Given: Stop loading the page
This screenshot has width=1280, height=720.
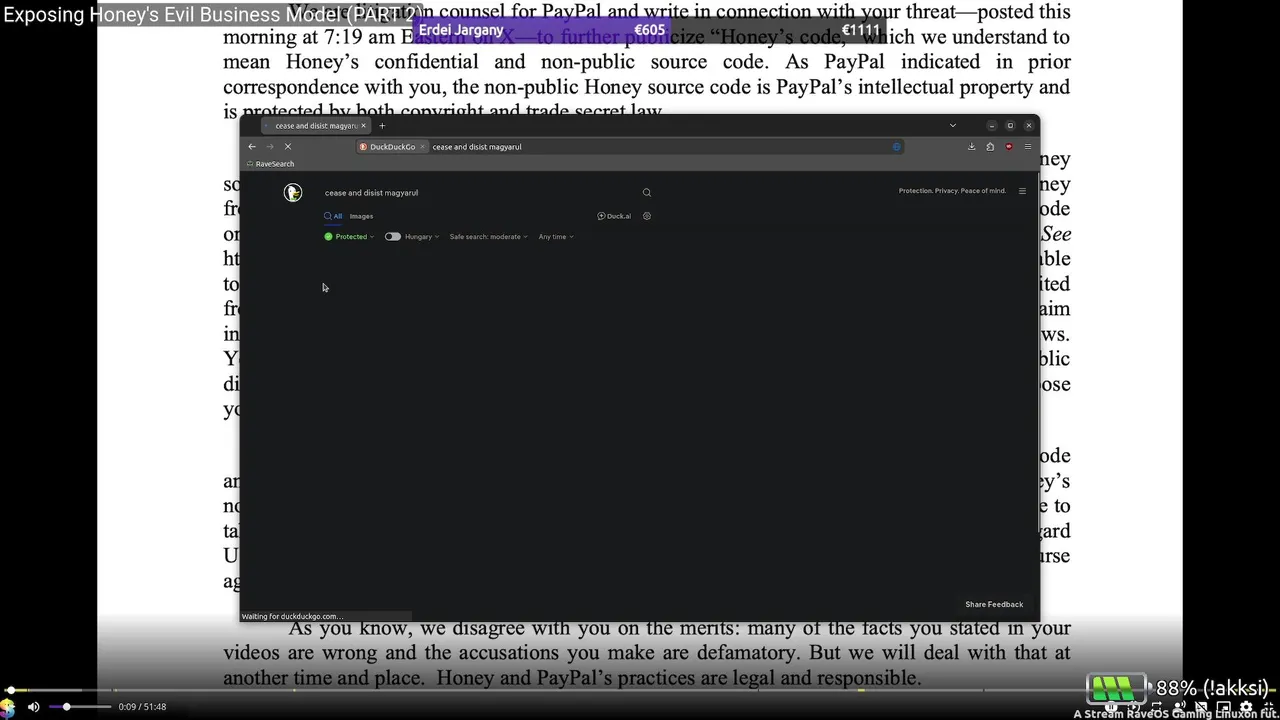Looking at the screenshot, I should [x=287, y=147].
